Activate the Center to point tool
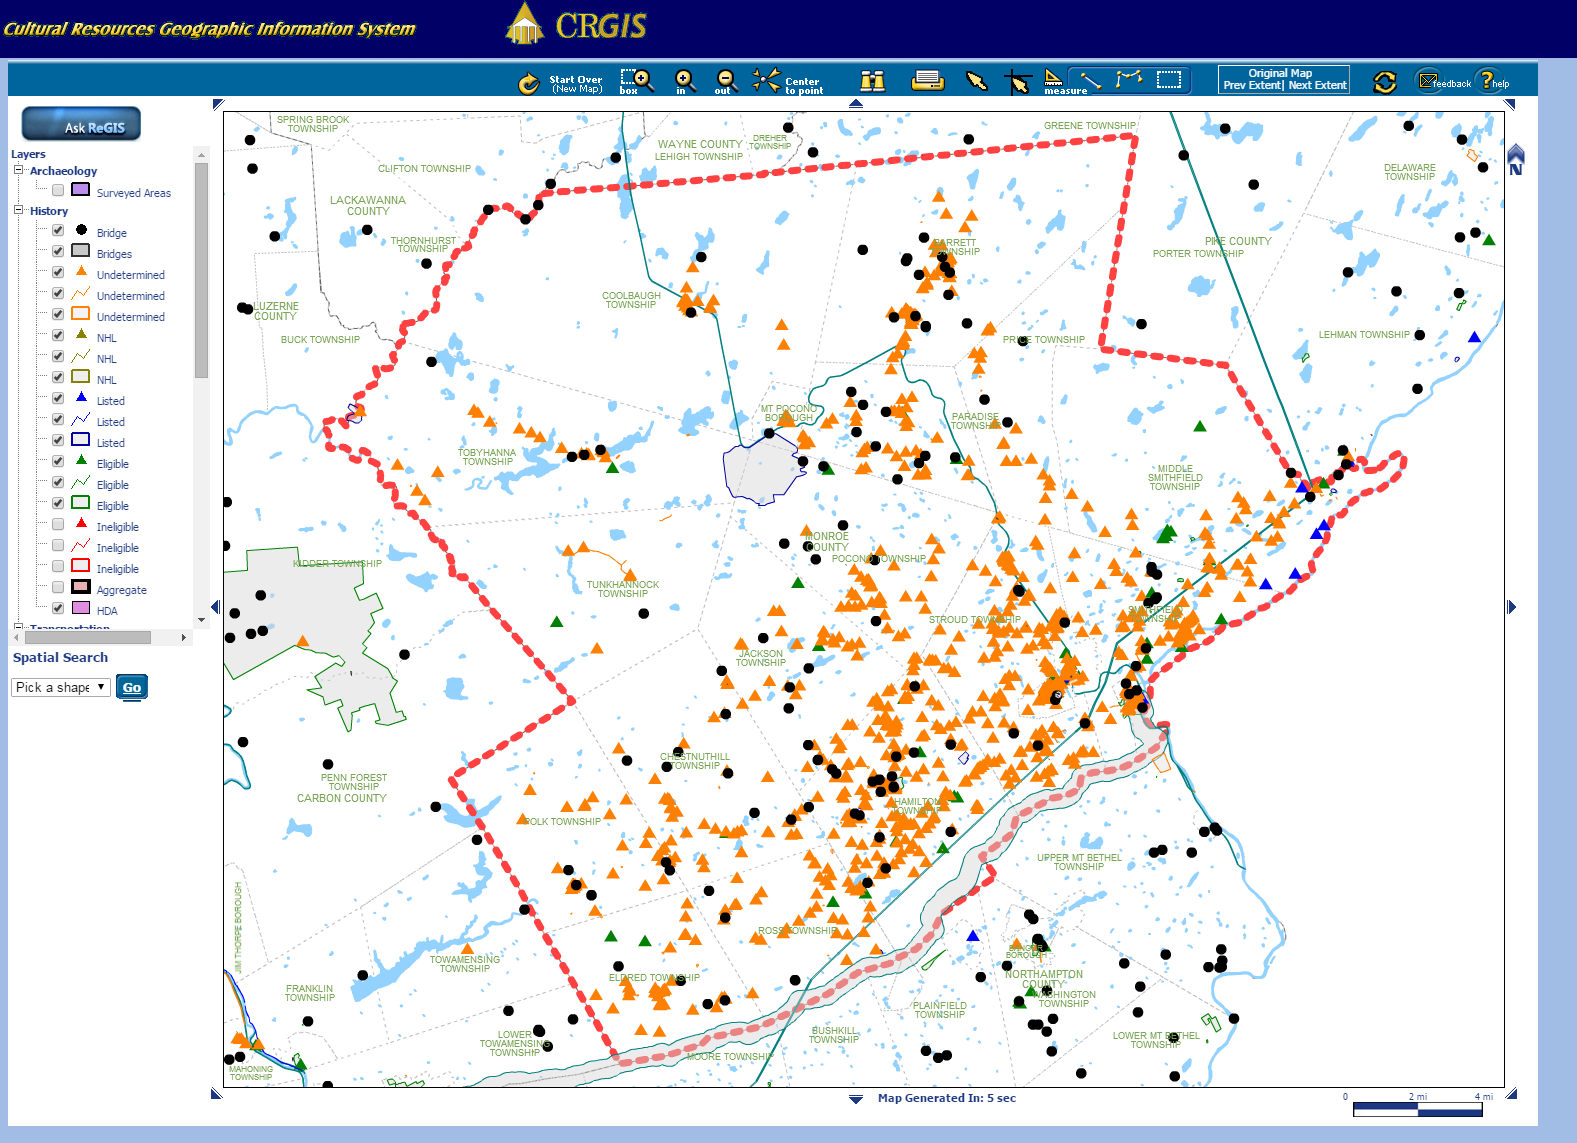1577x1143 pixels. click(767, 80)
